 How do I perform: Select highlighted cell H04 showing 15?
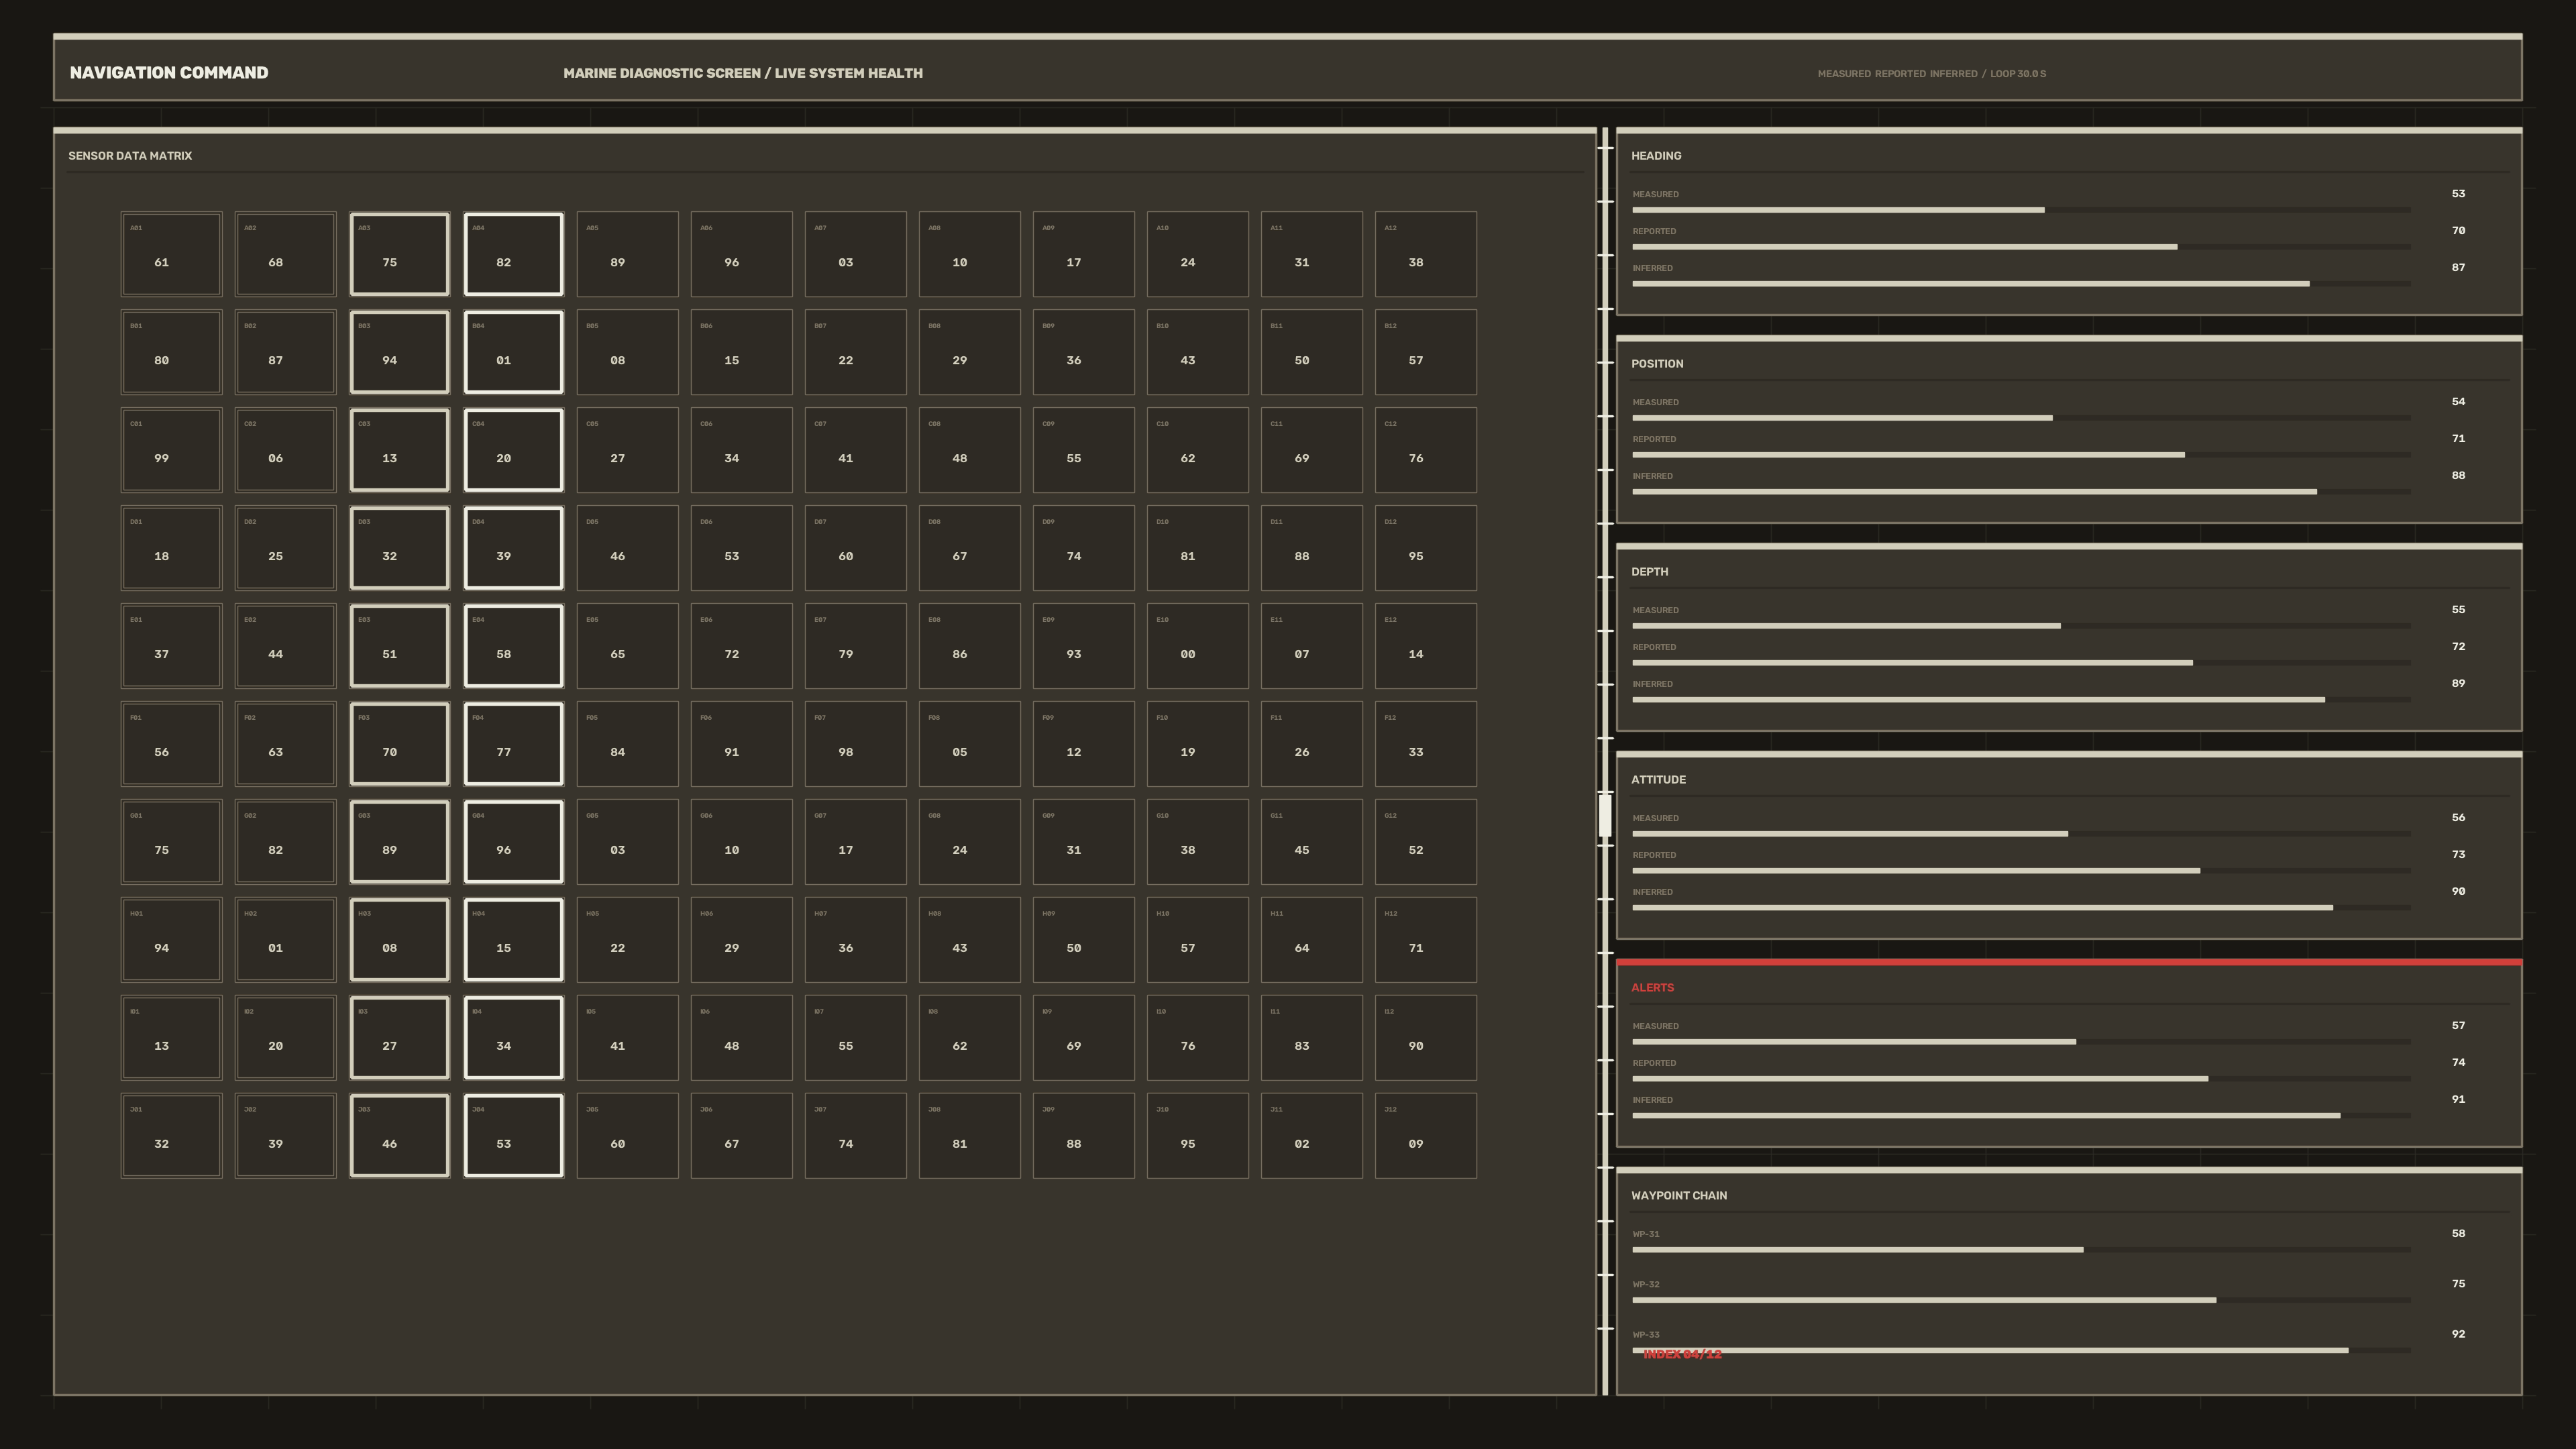click(513, 940)
